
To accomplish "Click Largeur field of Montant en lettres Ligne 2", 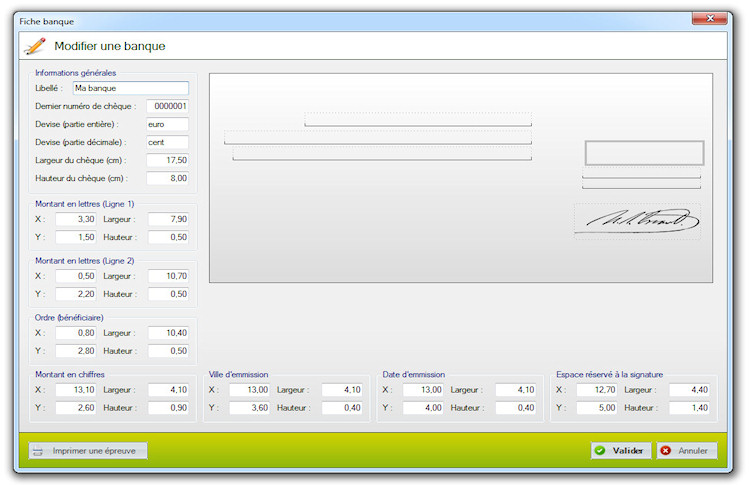I will [x=168, y=276].
